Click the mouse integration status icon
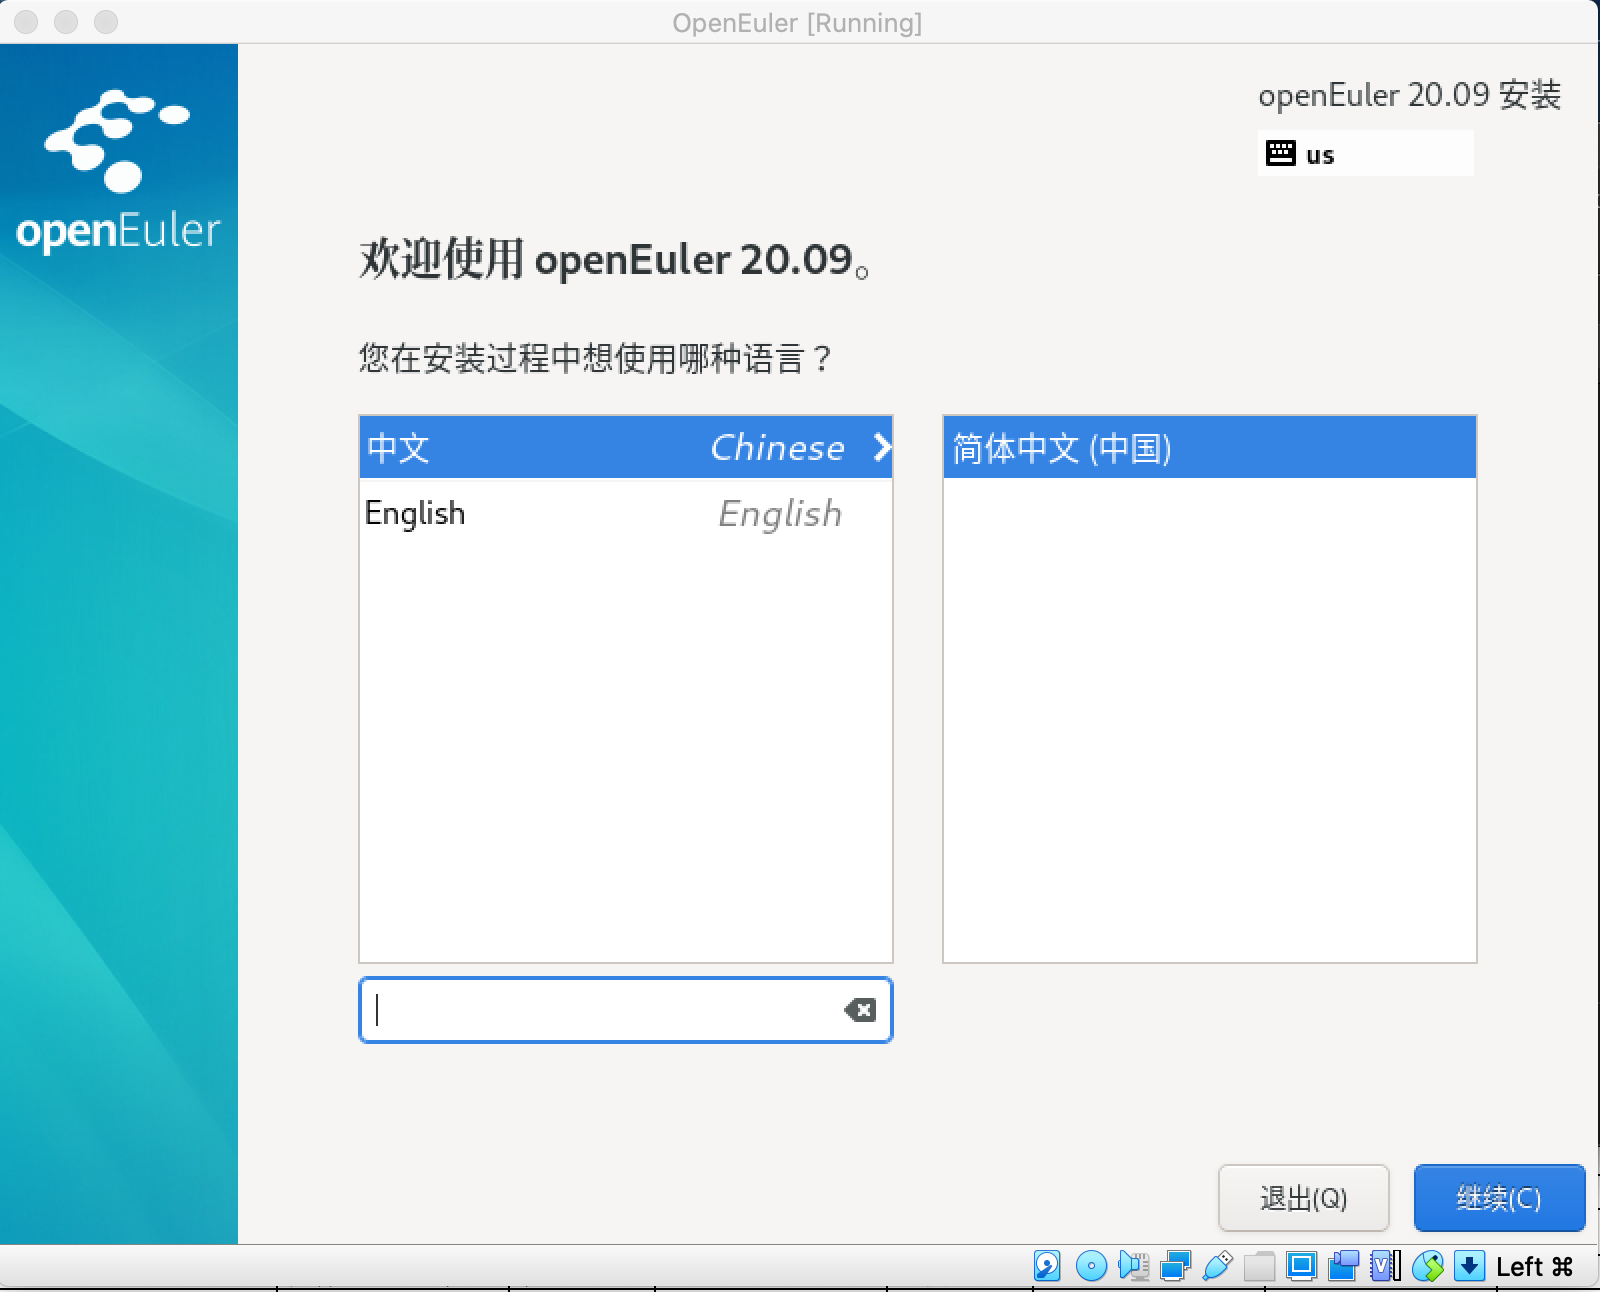 click(1427, 1266)
